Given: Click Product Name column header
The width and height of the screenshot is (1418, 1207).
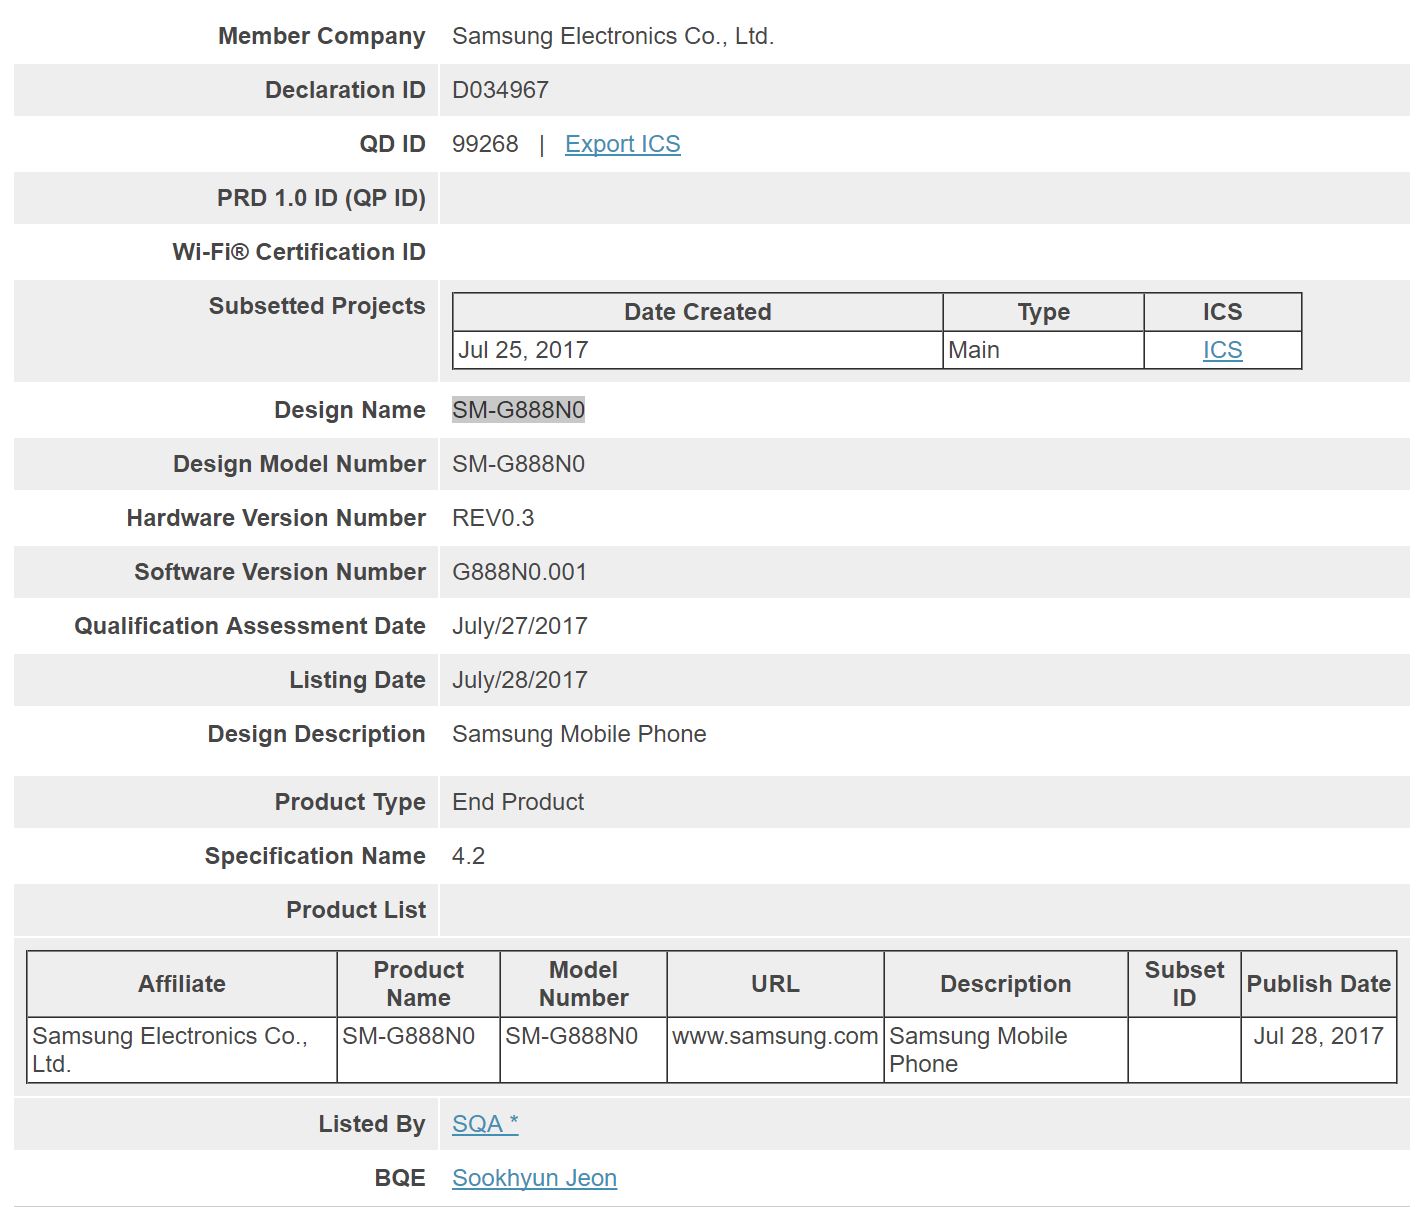Looking at the screenshot, I should [x=418, y=984].
